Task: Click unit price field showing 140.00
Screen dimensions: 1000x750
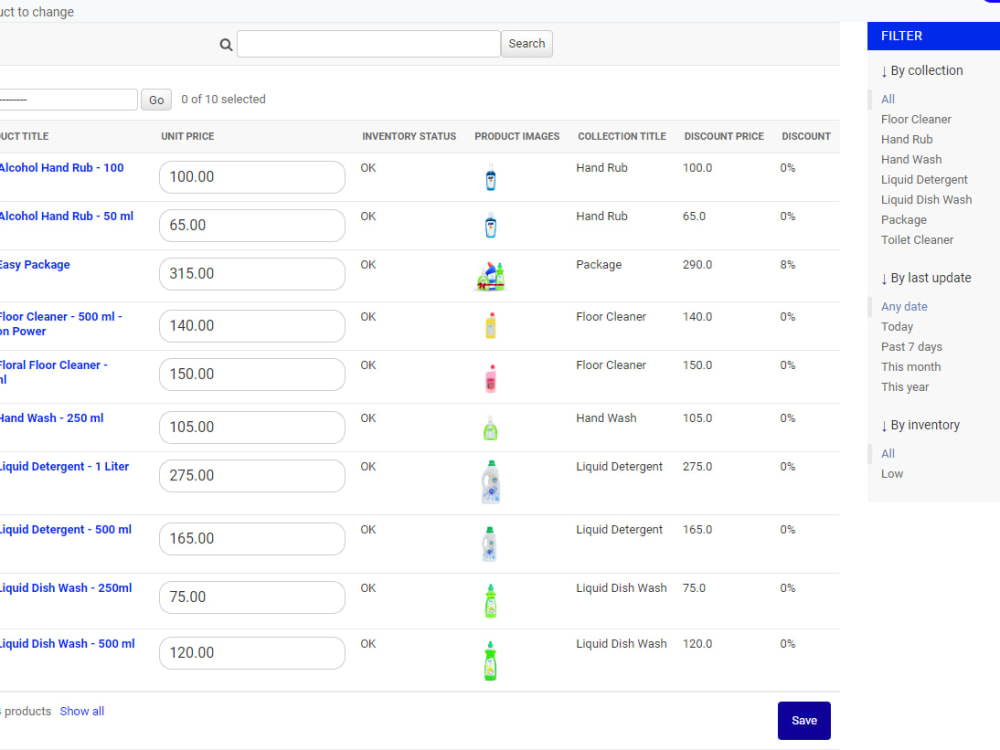Action: [x=252, y=327]
